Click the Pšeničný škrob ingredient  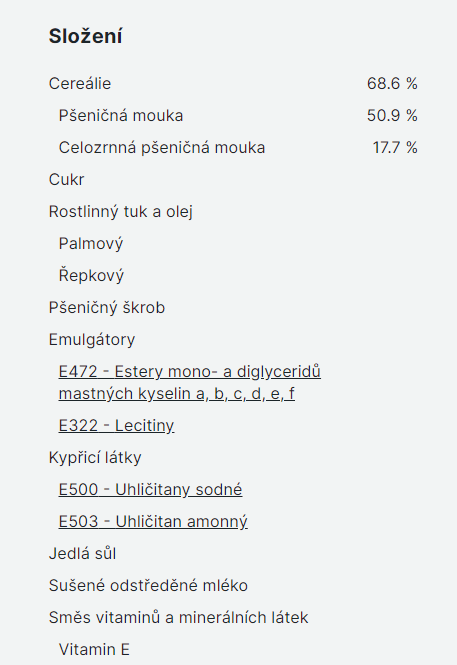107,307
